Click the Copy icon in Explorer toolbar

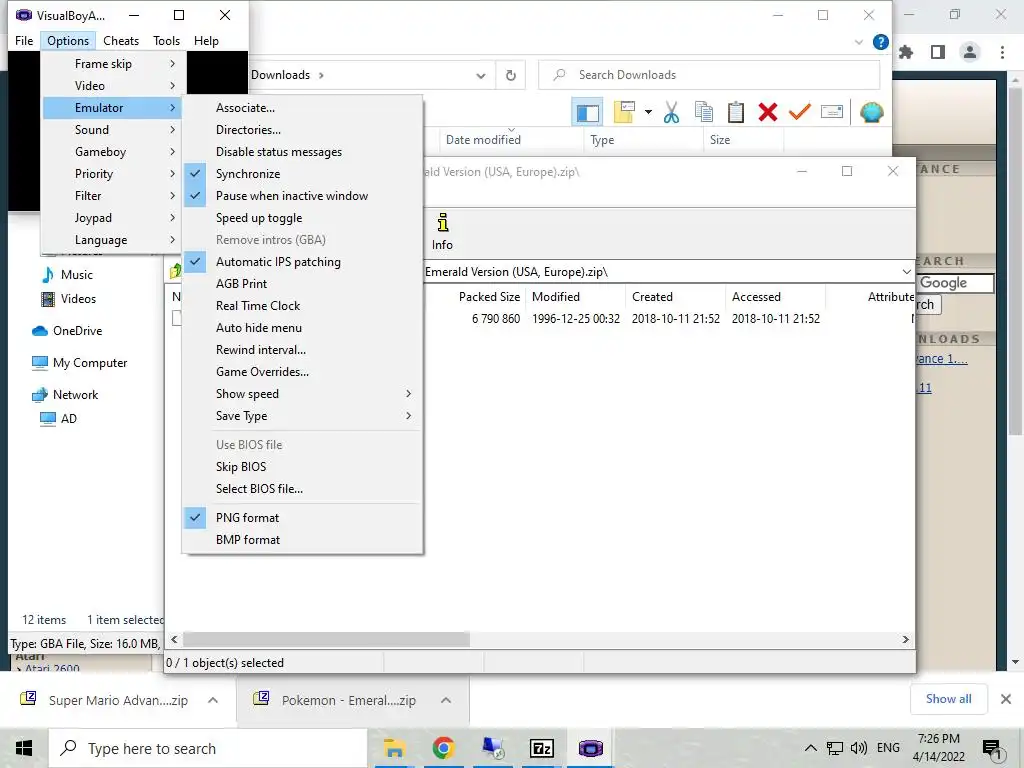tap(703, 112)
